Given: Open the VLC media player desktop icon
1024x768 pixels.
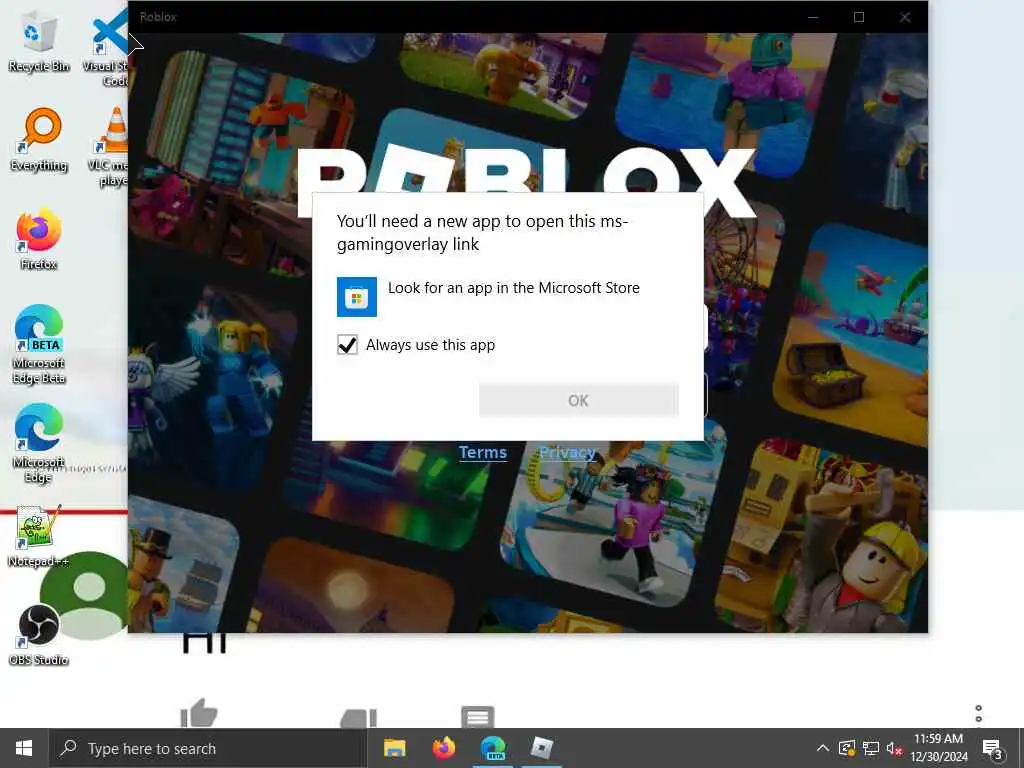Looking at the screenshot, I should click(x=111, y=146).
